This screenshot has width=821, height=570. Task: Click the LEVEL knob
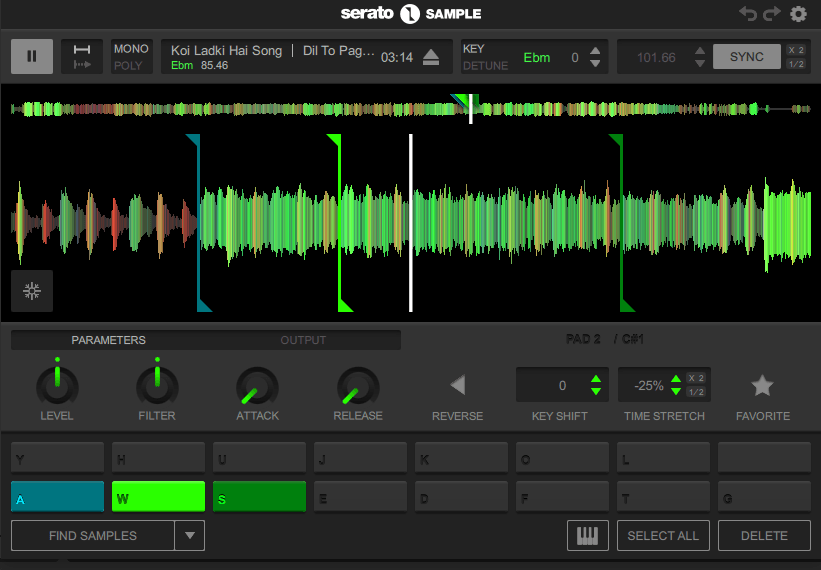point(57,387)
